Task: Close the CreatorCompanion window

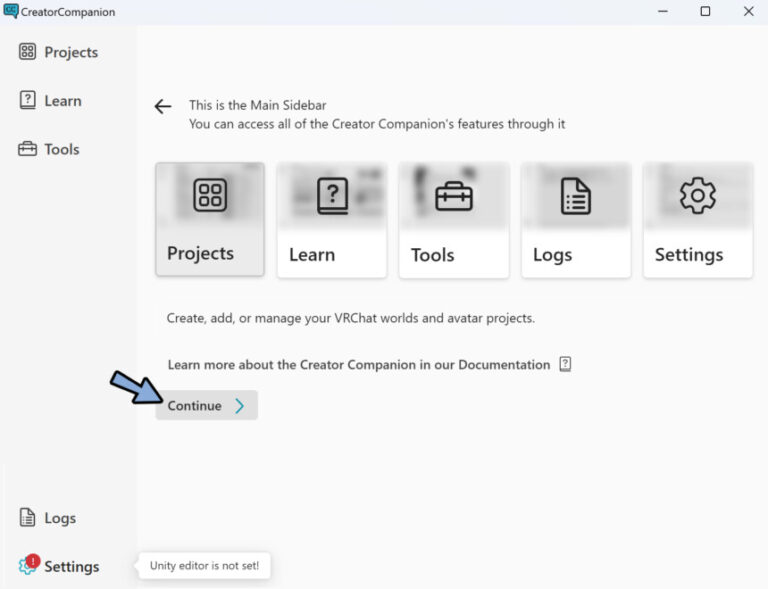Action: (x=749, y=12)
